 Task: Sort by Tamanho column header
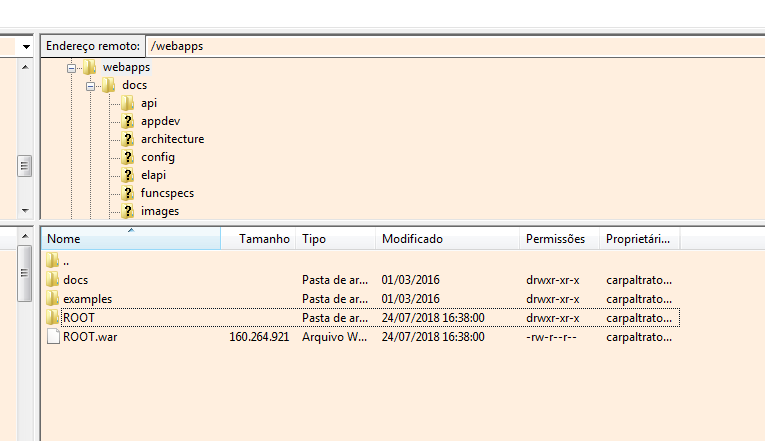(259, 239)
